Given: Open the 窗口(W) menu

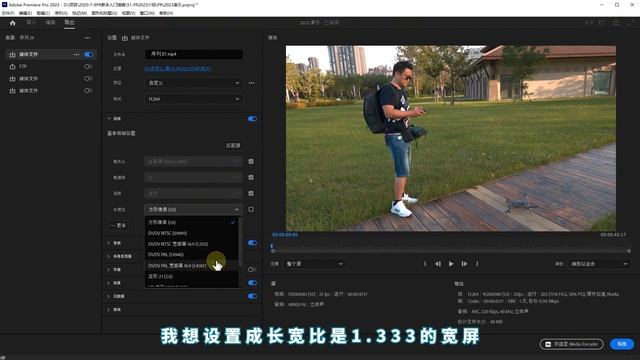Looking at the screenshot, I should click(x=147, y=13).
